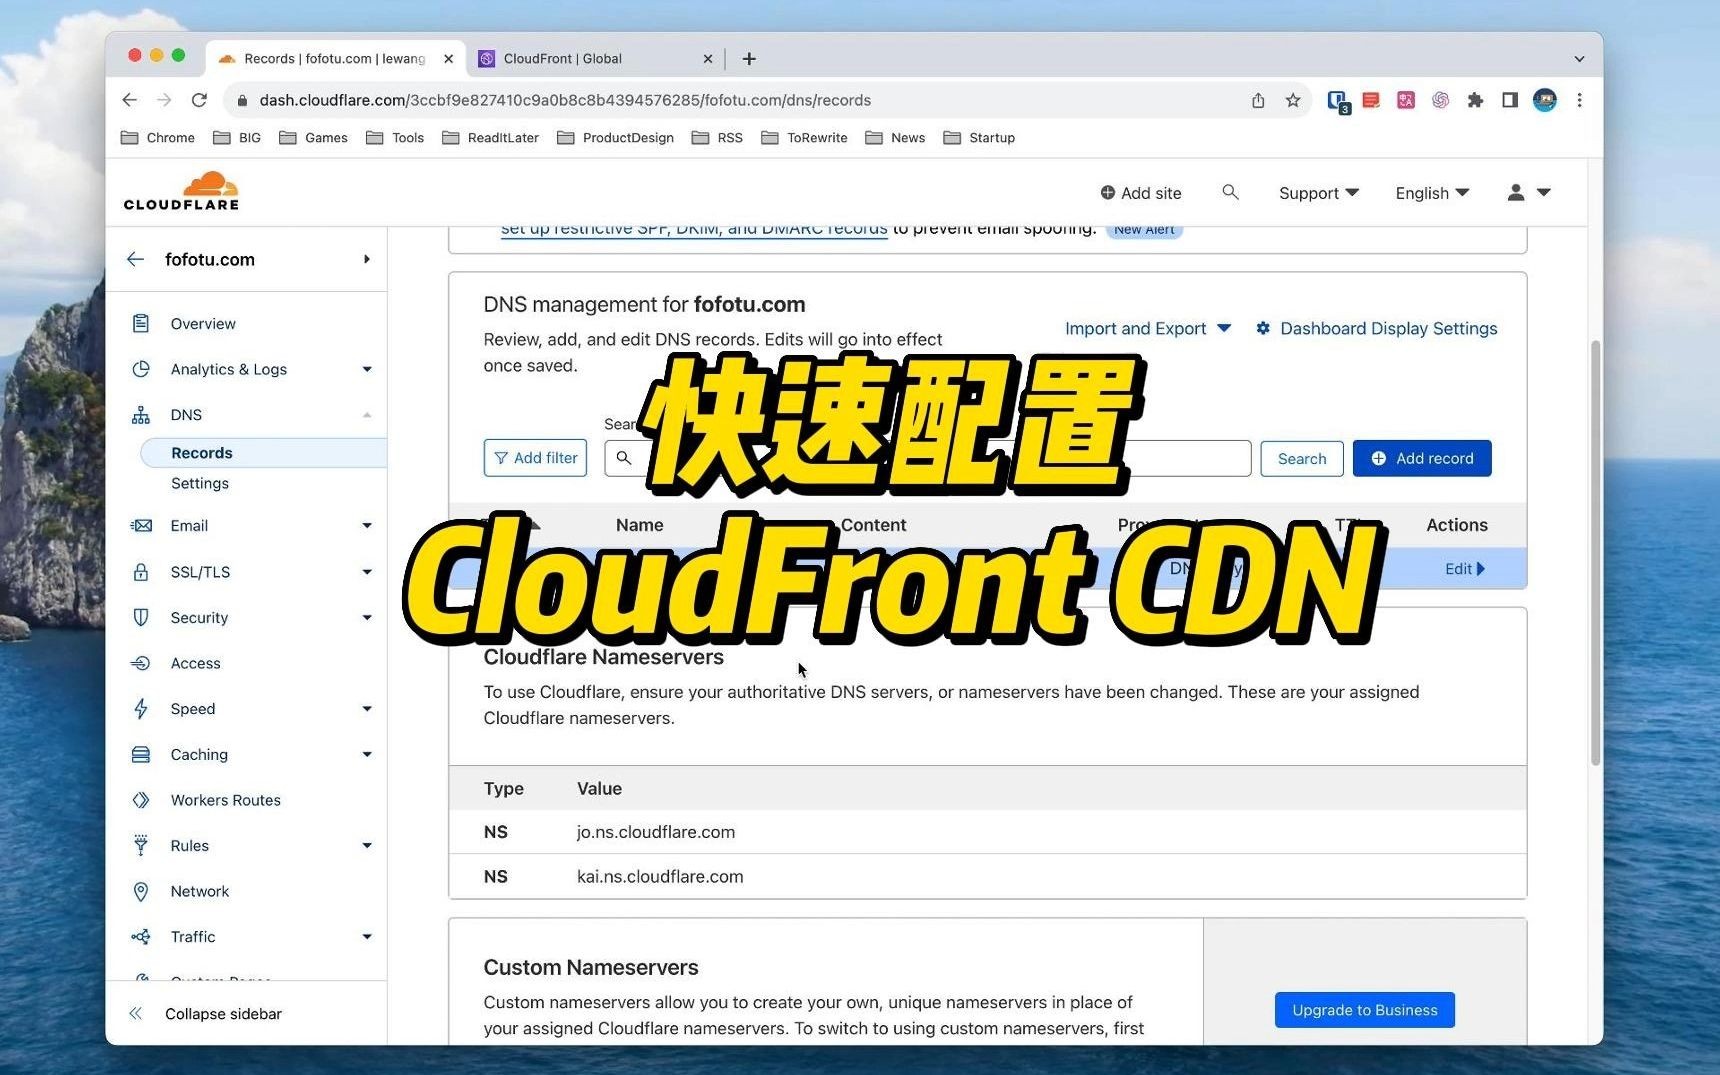1720x1075 pixels.
Task: Expand the Rules section arrow
Action: pos(367,846)
